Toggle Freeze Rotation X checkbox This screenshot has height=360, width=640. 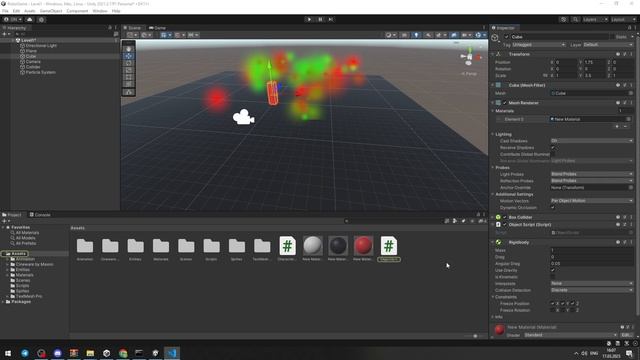pos(553,310)
